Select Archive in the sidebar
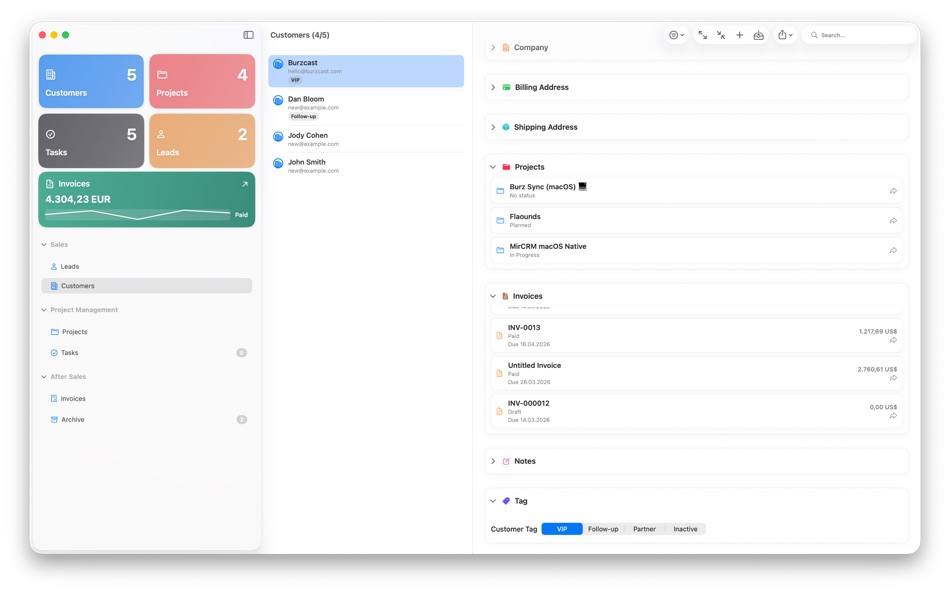This screenshot has height=594, width=950. tap(146, 419)
